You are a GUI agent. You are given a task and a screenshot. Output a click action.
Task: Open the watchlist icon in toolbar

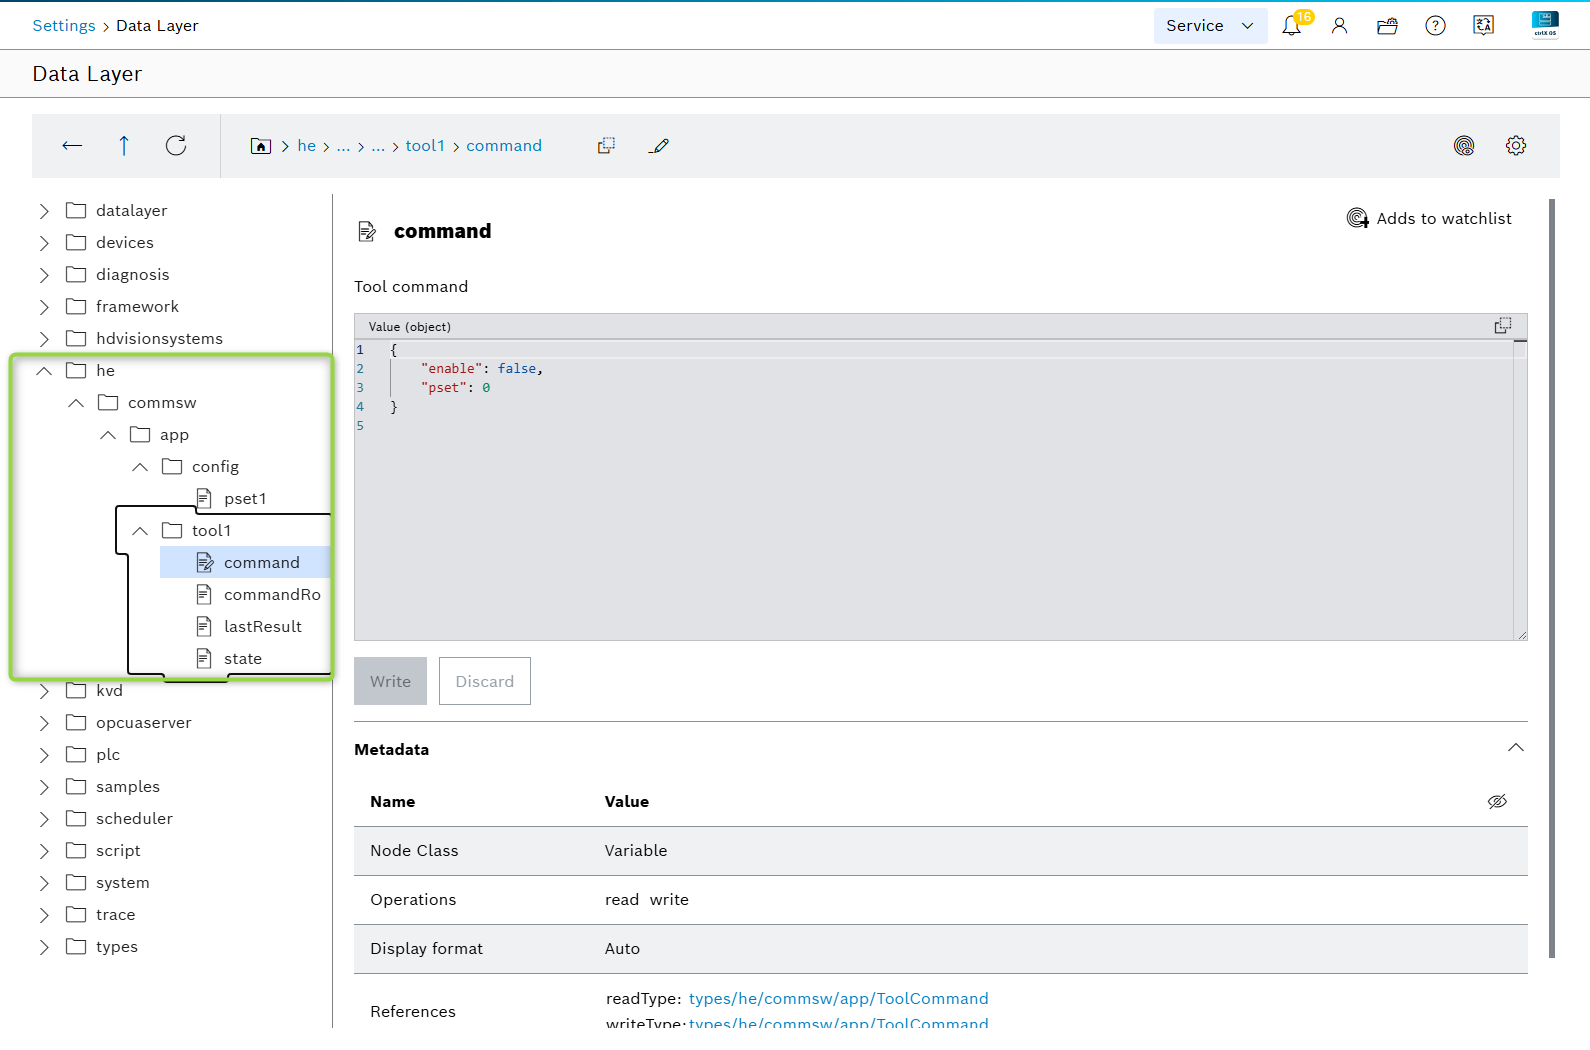tap(1463, 146)
